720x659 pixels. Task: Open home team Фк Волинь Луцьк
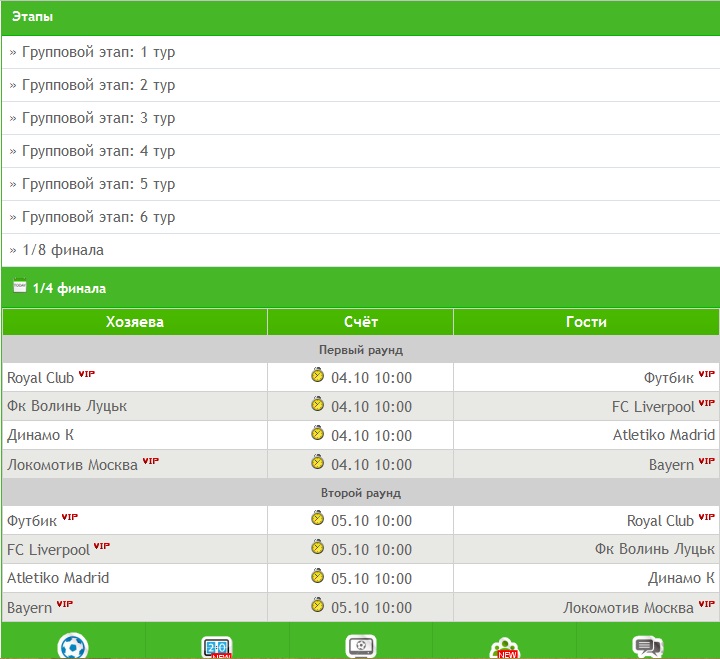click(x=67, y=406)
